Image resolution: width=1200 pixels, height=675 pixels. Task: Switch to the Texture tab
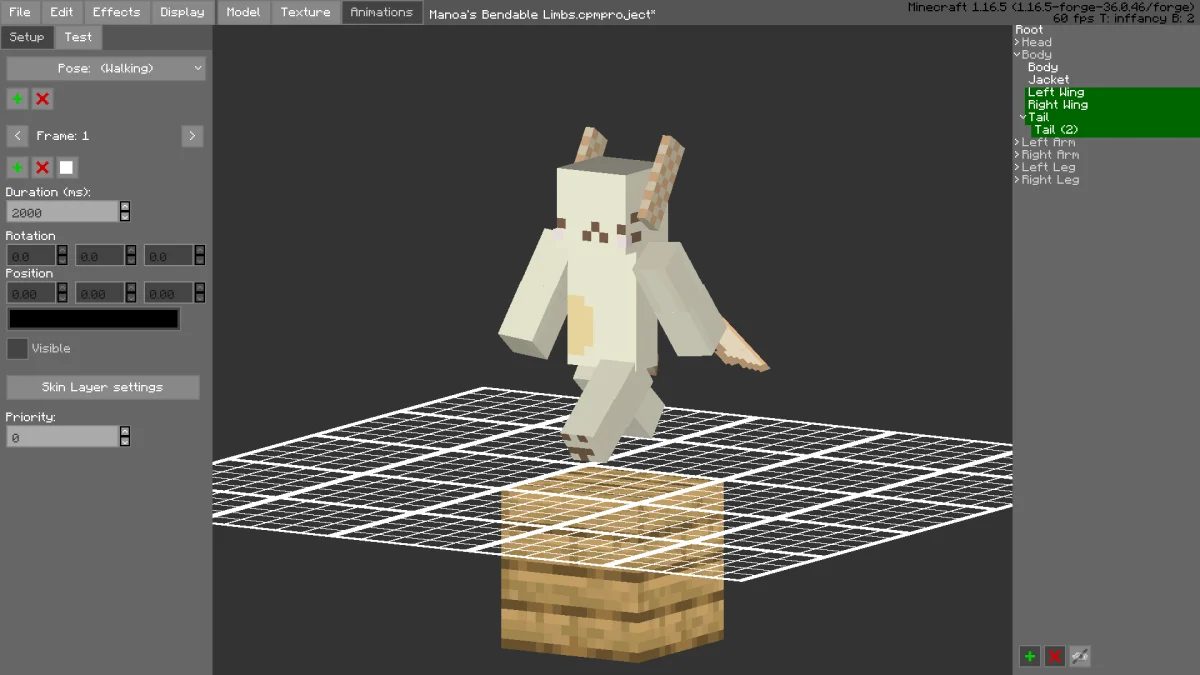(x=305, y=12)
